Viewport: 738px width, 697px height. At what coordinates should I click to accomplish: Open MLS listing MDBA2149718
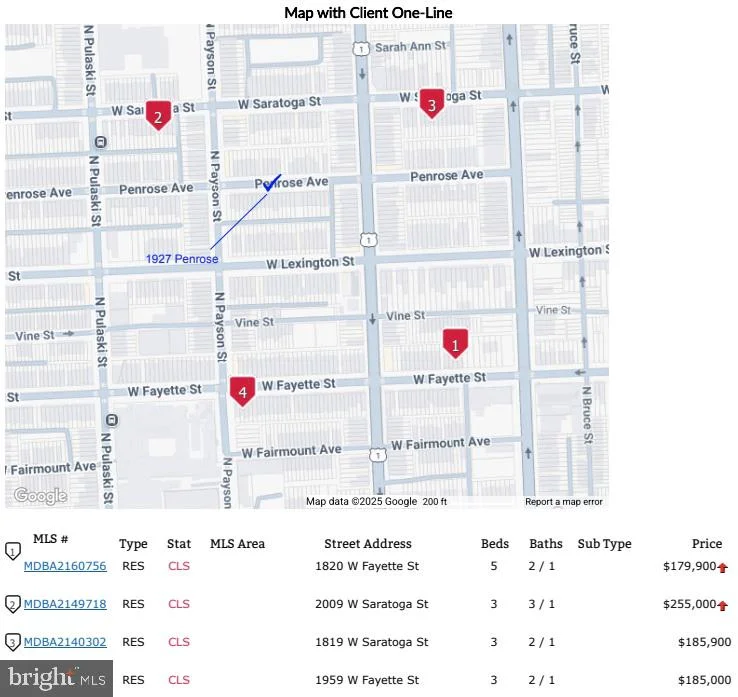point(65,604)
